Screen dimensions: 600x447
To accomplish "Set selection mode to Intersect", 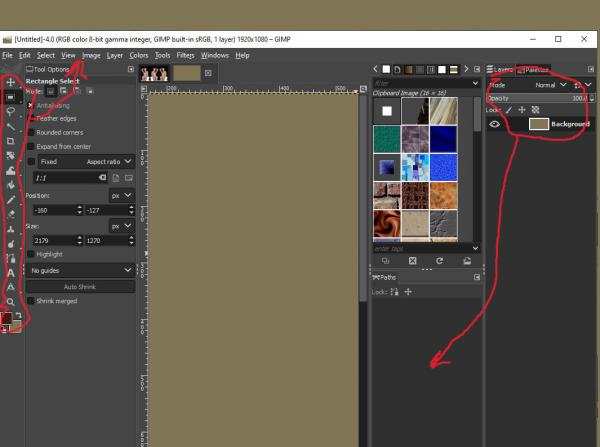I will tap(90, 91).
